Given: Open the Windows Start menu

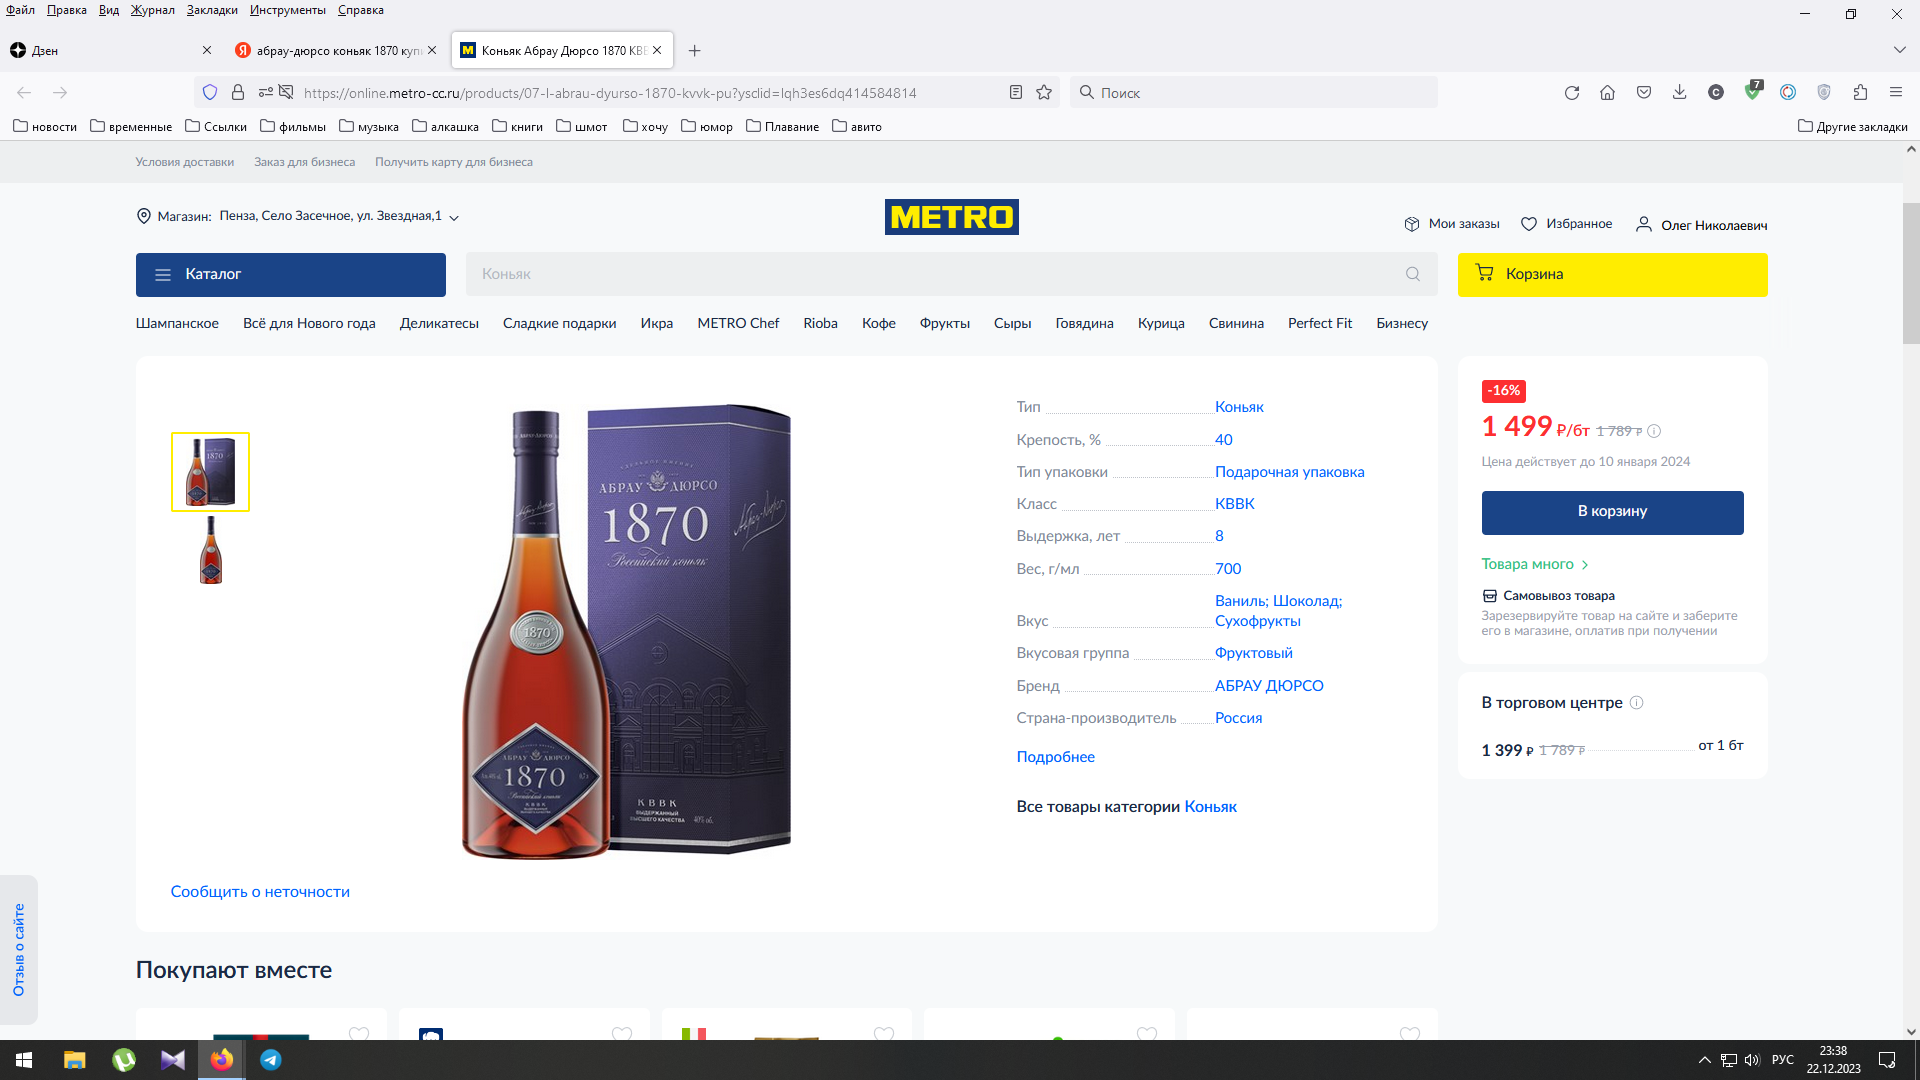Looking at the screenshot, I should (24, 1060).
